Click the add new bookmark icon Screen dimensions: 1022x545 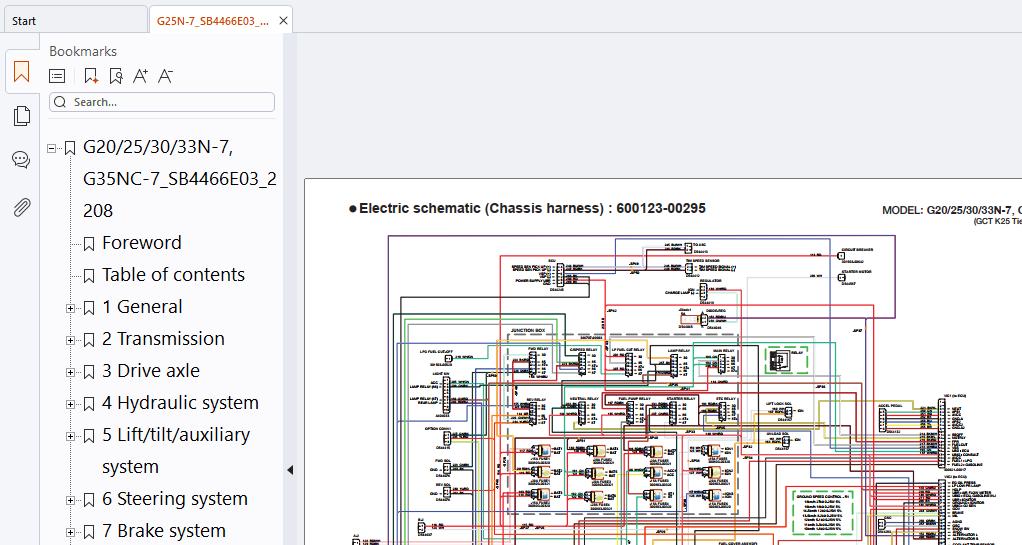91,76
